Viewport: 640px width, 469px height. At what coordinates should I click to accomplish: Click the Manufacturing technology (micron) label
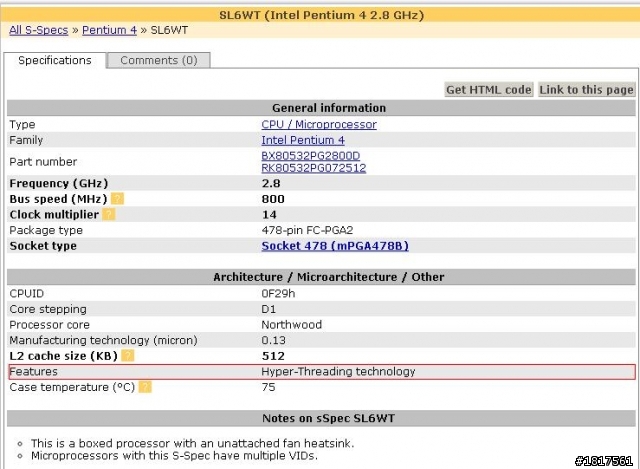[103, 340]
